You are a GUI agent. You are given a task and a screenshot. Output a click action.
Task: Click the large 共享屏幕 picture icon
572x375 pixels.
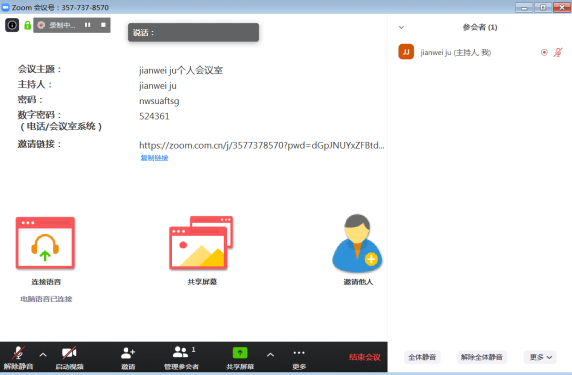click(x=201, y=243)
